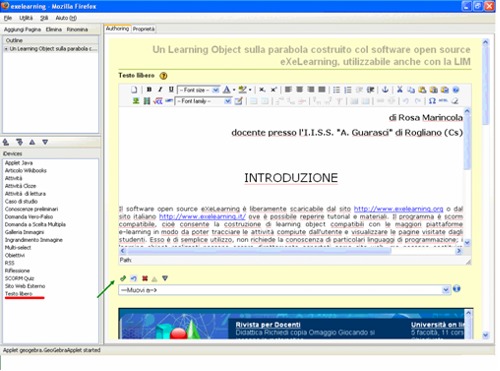Save the iDevice with the green checkmark
Viewport: 500px width, 371px height.
(x=123, y=278)
